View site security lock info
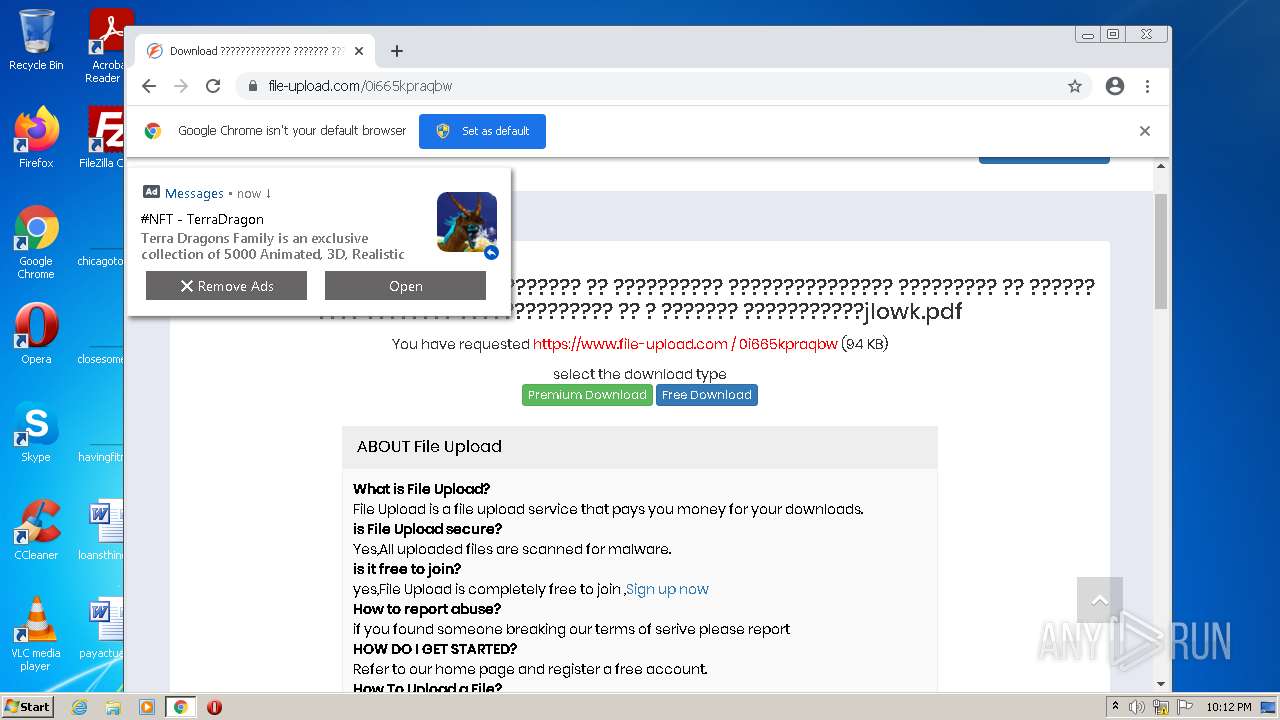The image size is (1280, 720). click(x=253, y=86)
